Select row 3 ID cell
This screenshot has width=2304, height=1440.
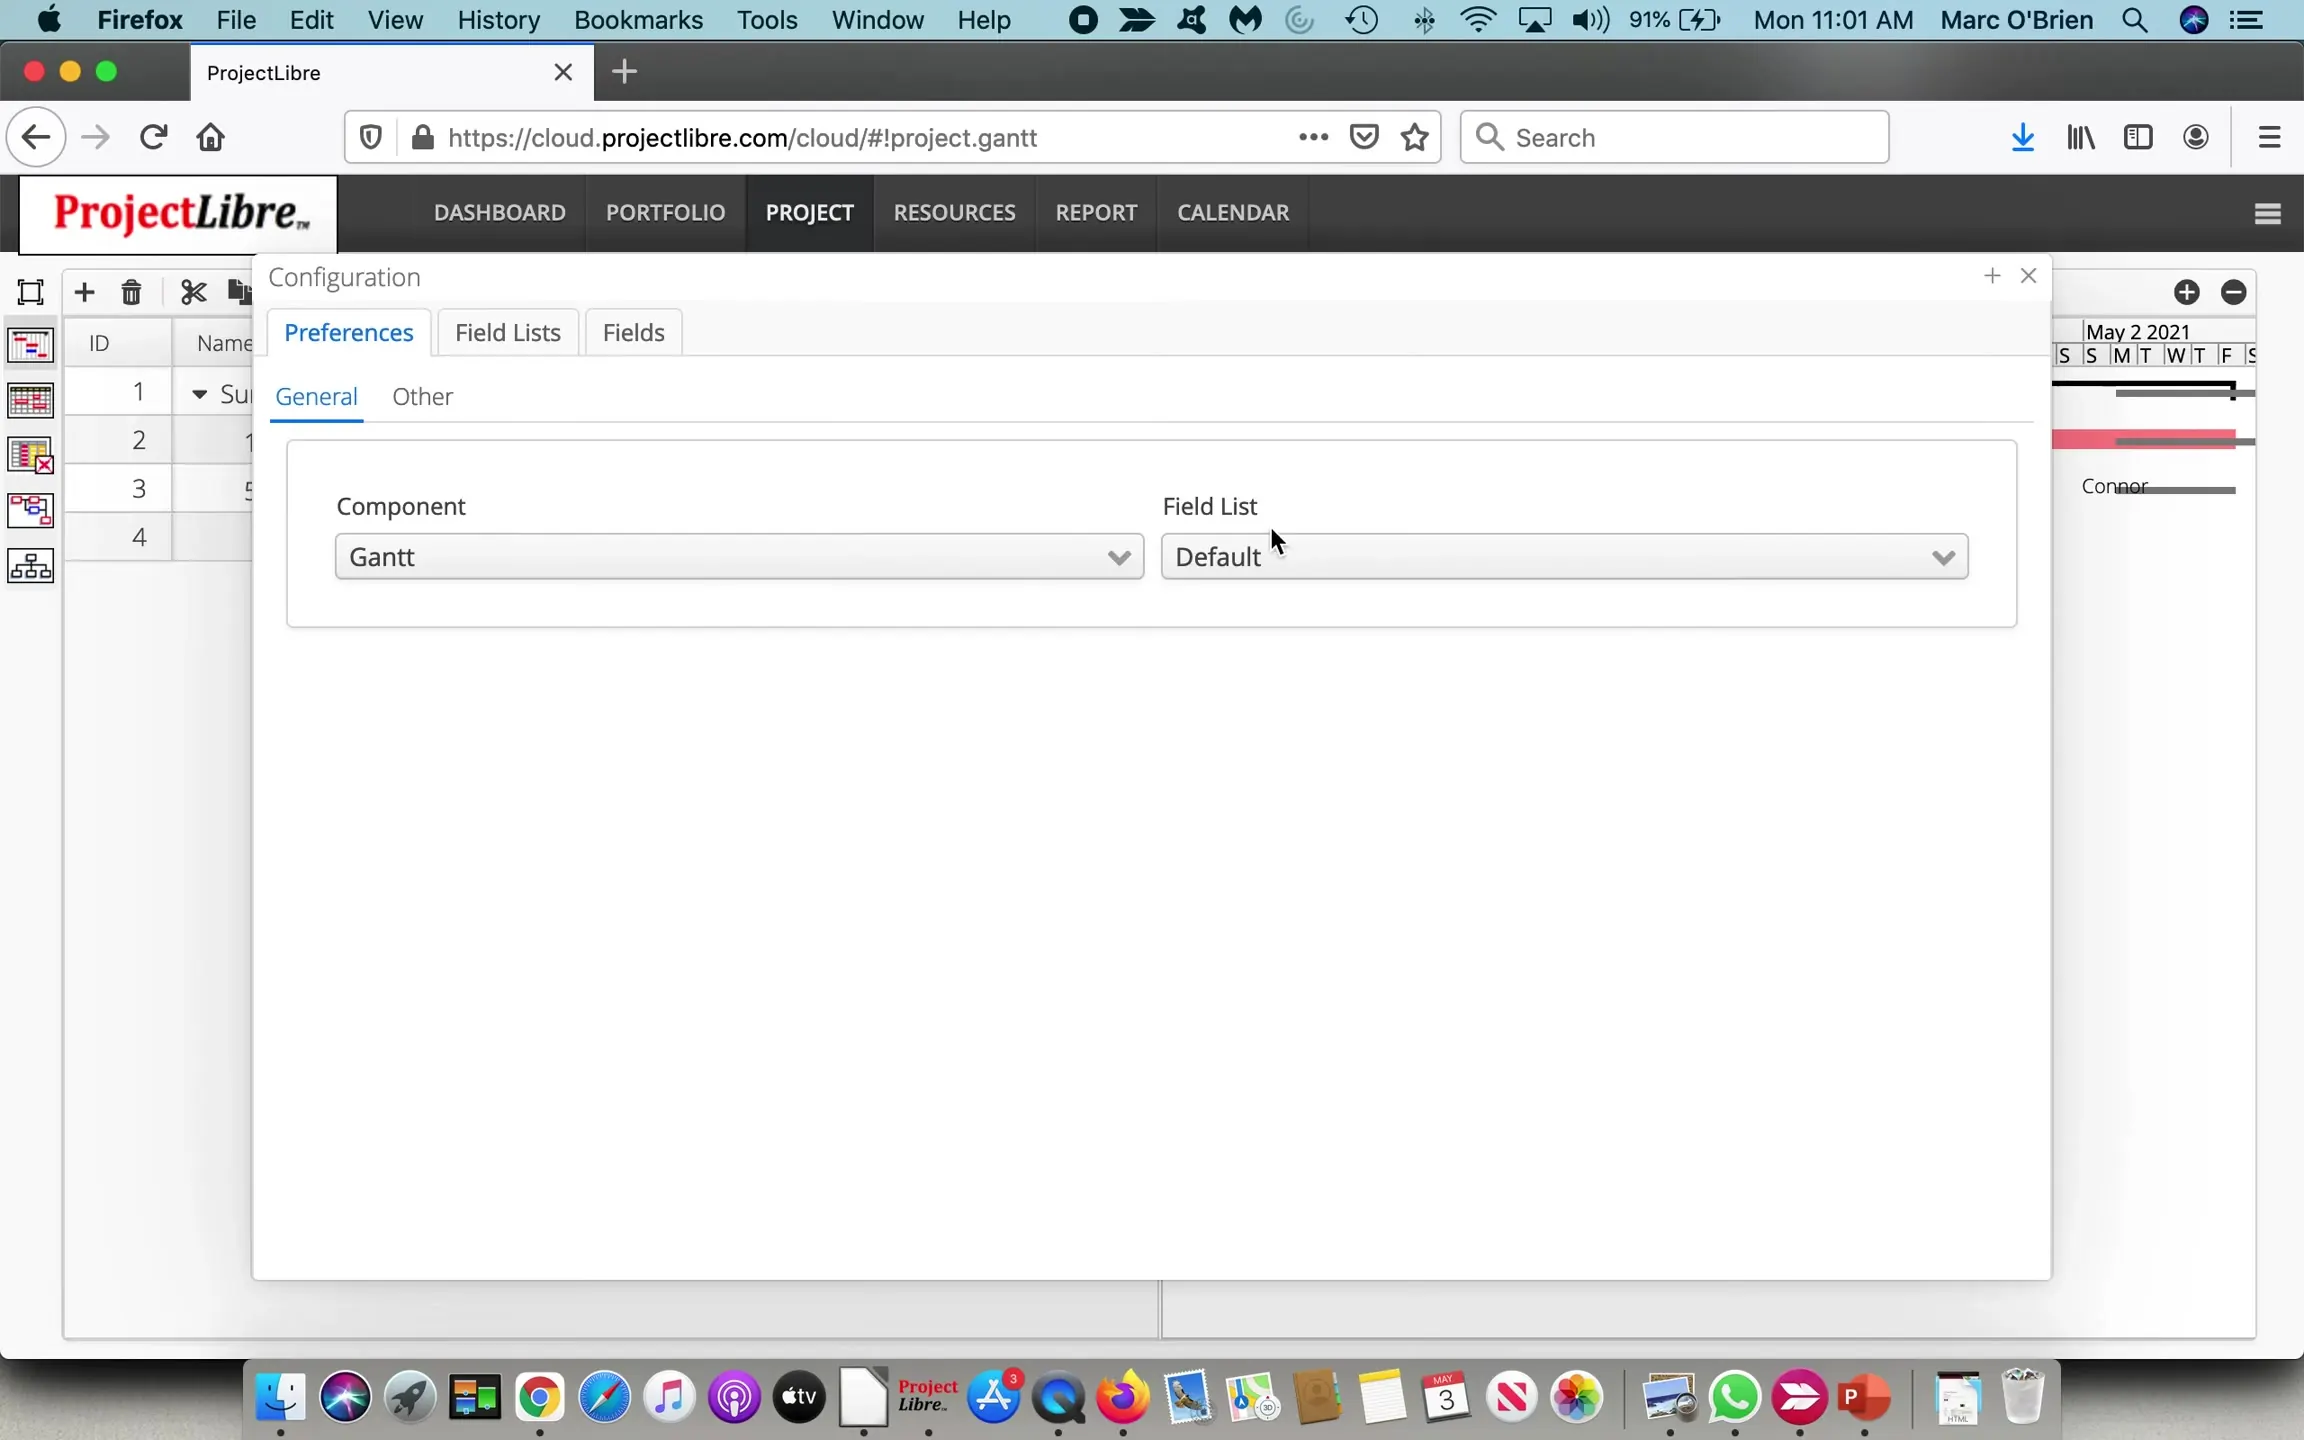click(x=118, y=488)
